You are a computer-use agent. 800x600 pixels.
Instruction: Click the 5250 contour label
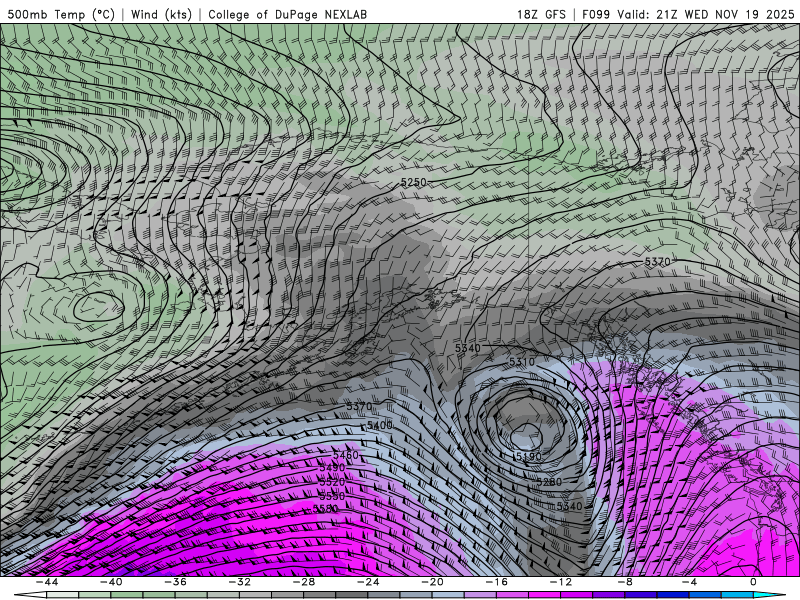point(413,182)
